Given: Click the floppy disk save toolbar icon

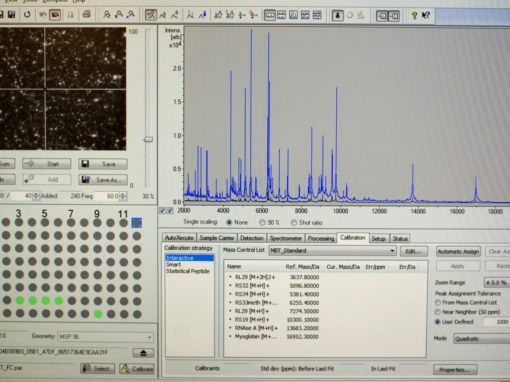Looking at the screenshot, I should click(12, 14).
